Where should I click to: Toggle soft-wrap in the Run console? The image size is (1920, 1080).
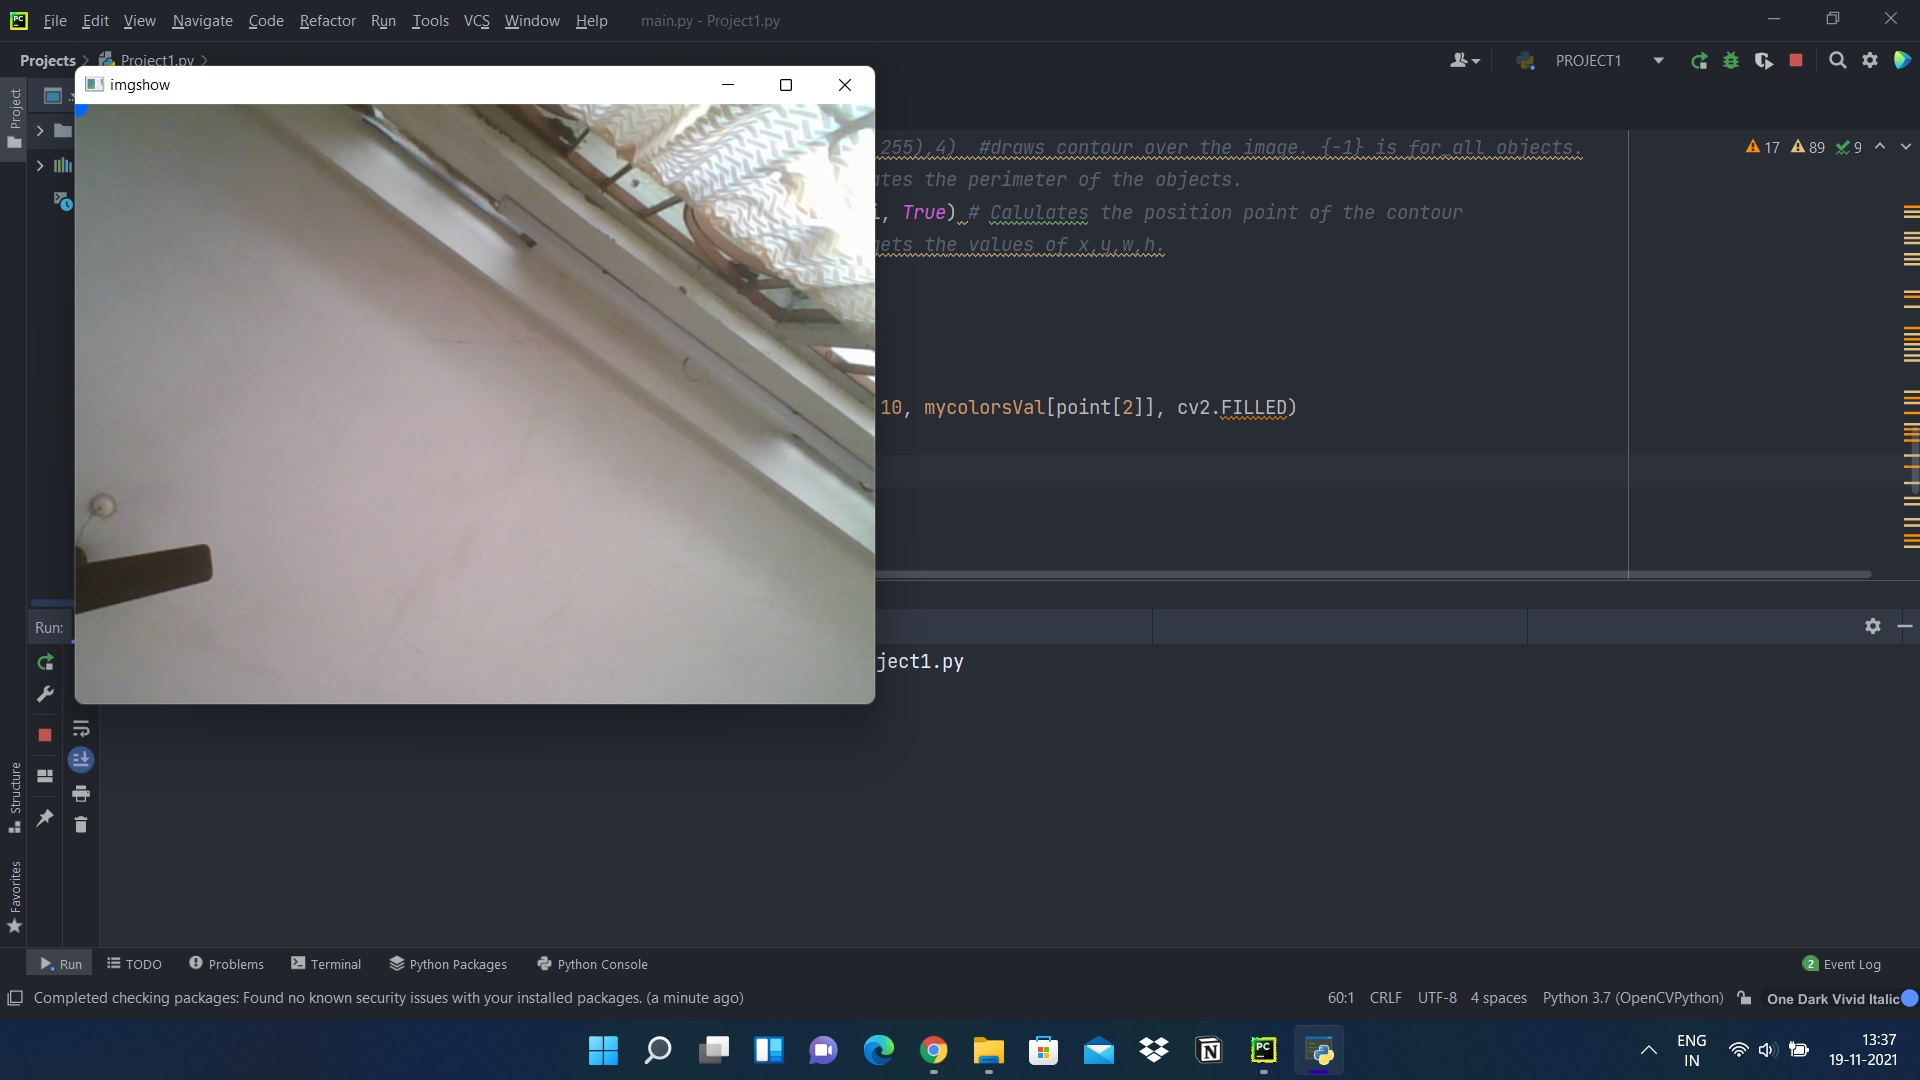82,729
